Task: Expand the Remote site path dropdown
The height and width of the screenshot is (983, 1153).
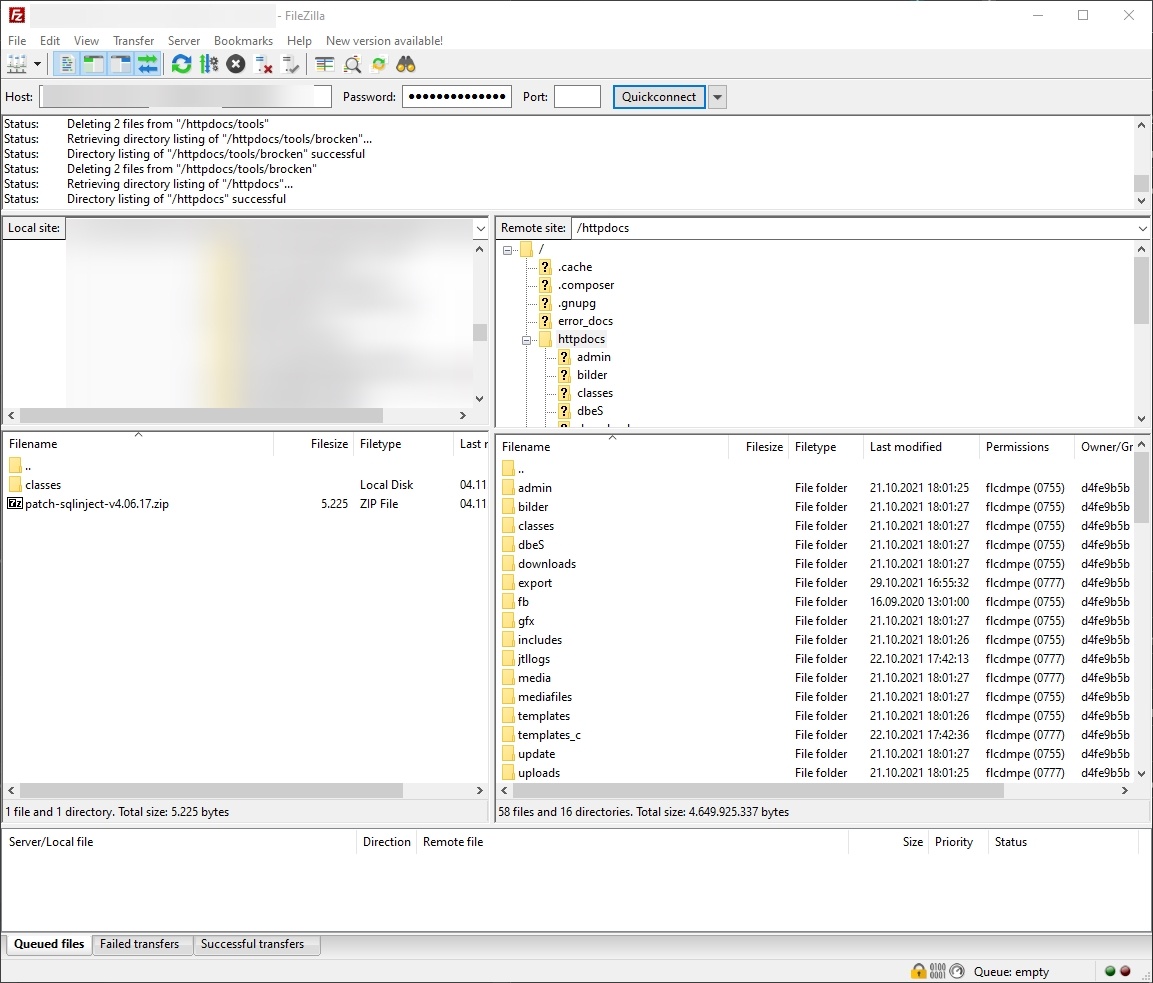Action: tap(1142, 229)
